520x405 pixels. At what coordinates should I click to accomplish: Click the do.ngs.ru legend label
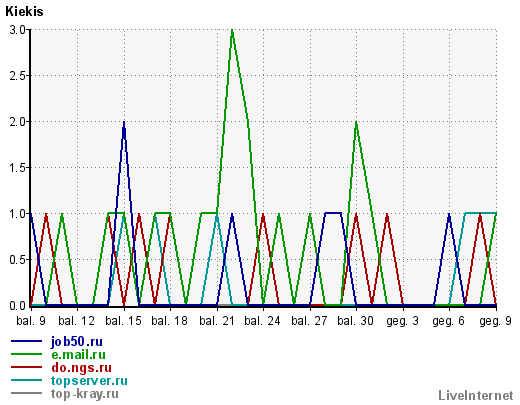(81, 368)
